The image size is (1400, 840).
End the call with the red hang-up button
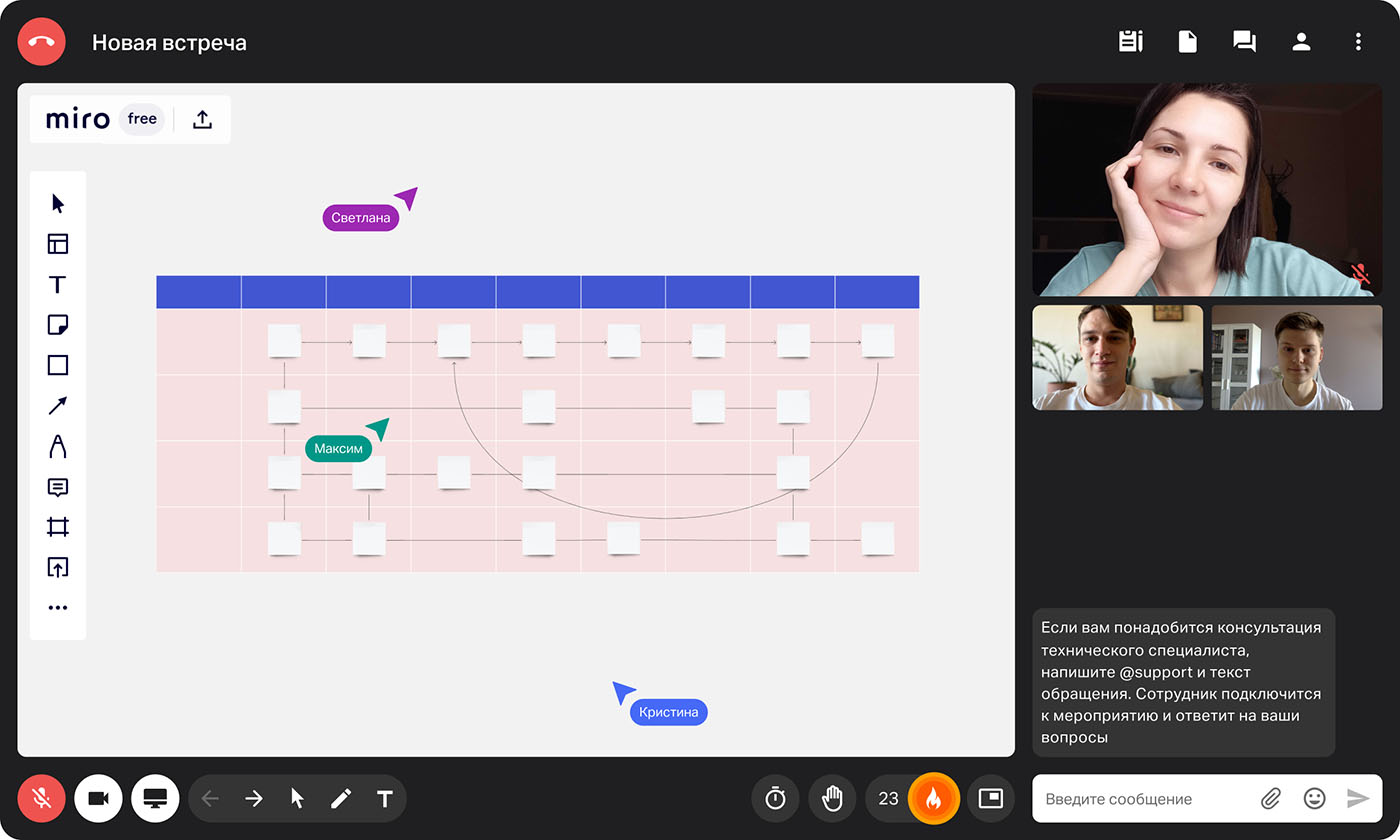click(41, 42)
